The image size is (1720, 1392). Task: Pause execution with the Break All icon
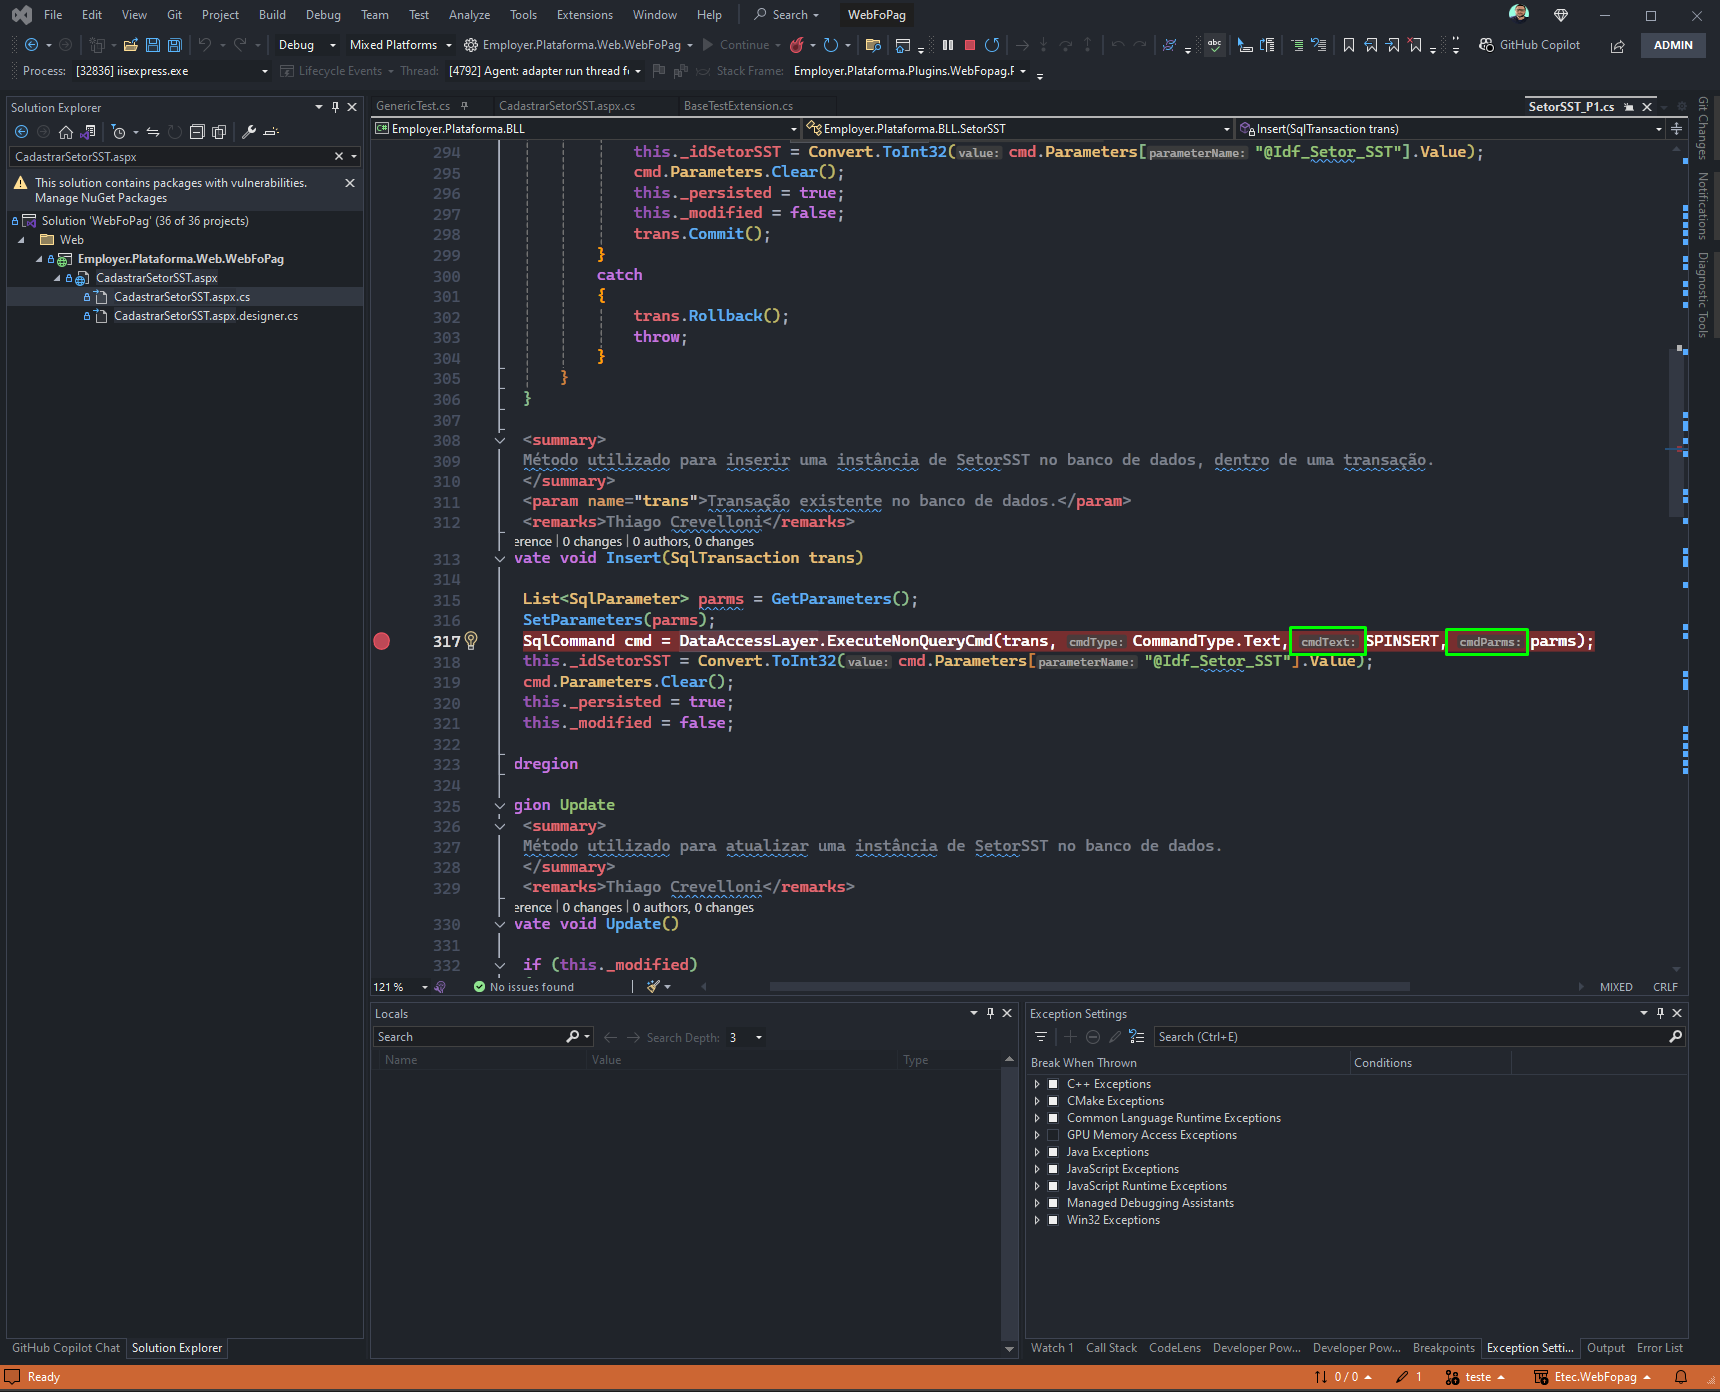click(x=948, y=45)
